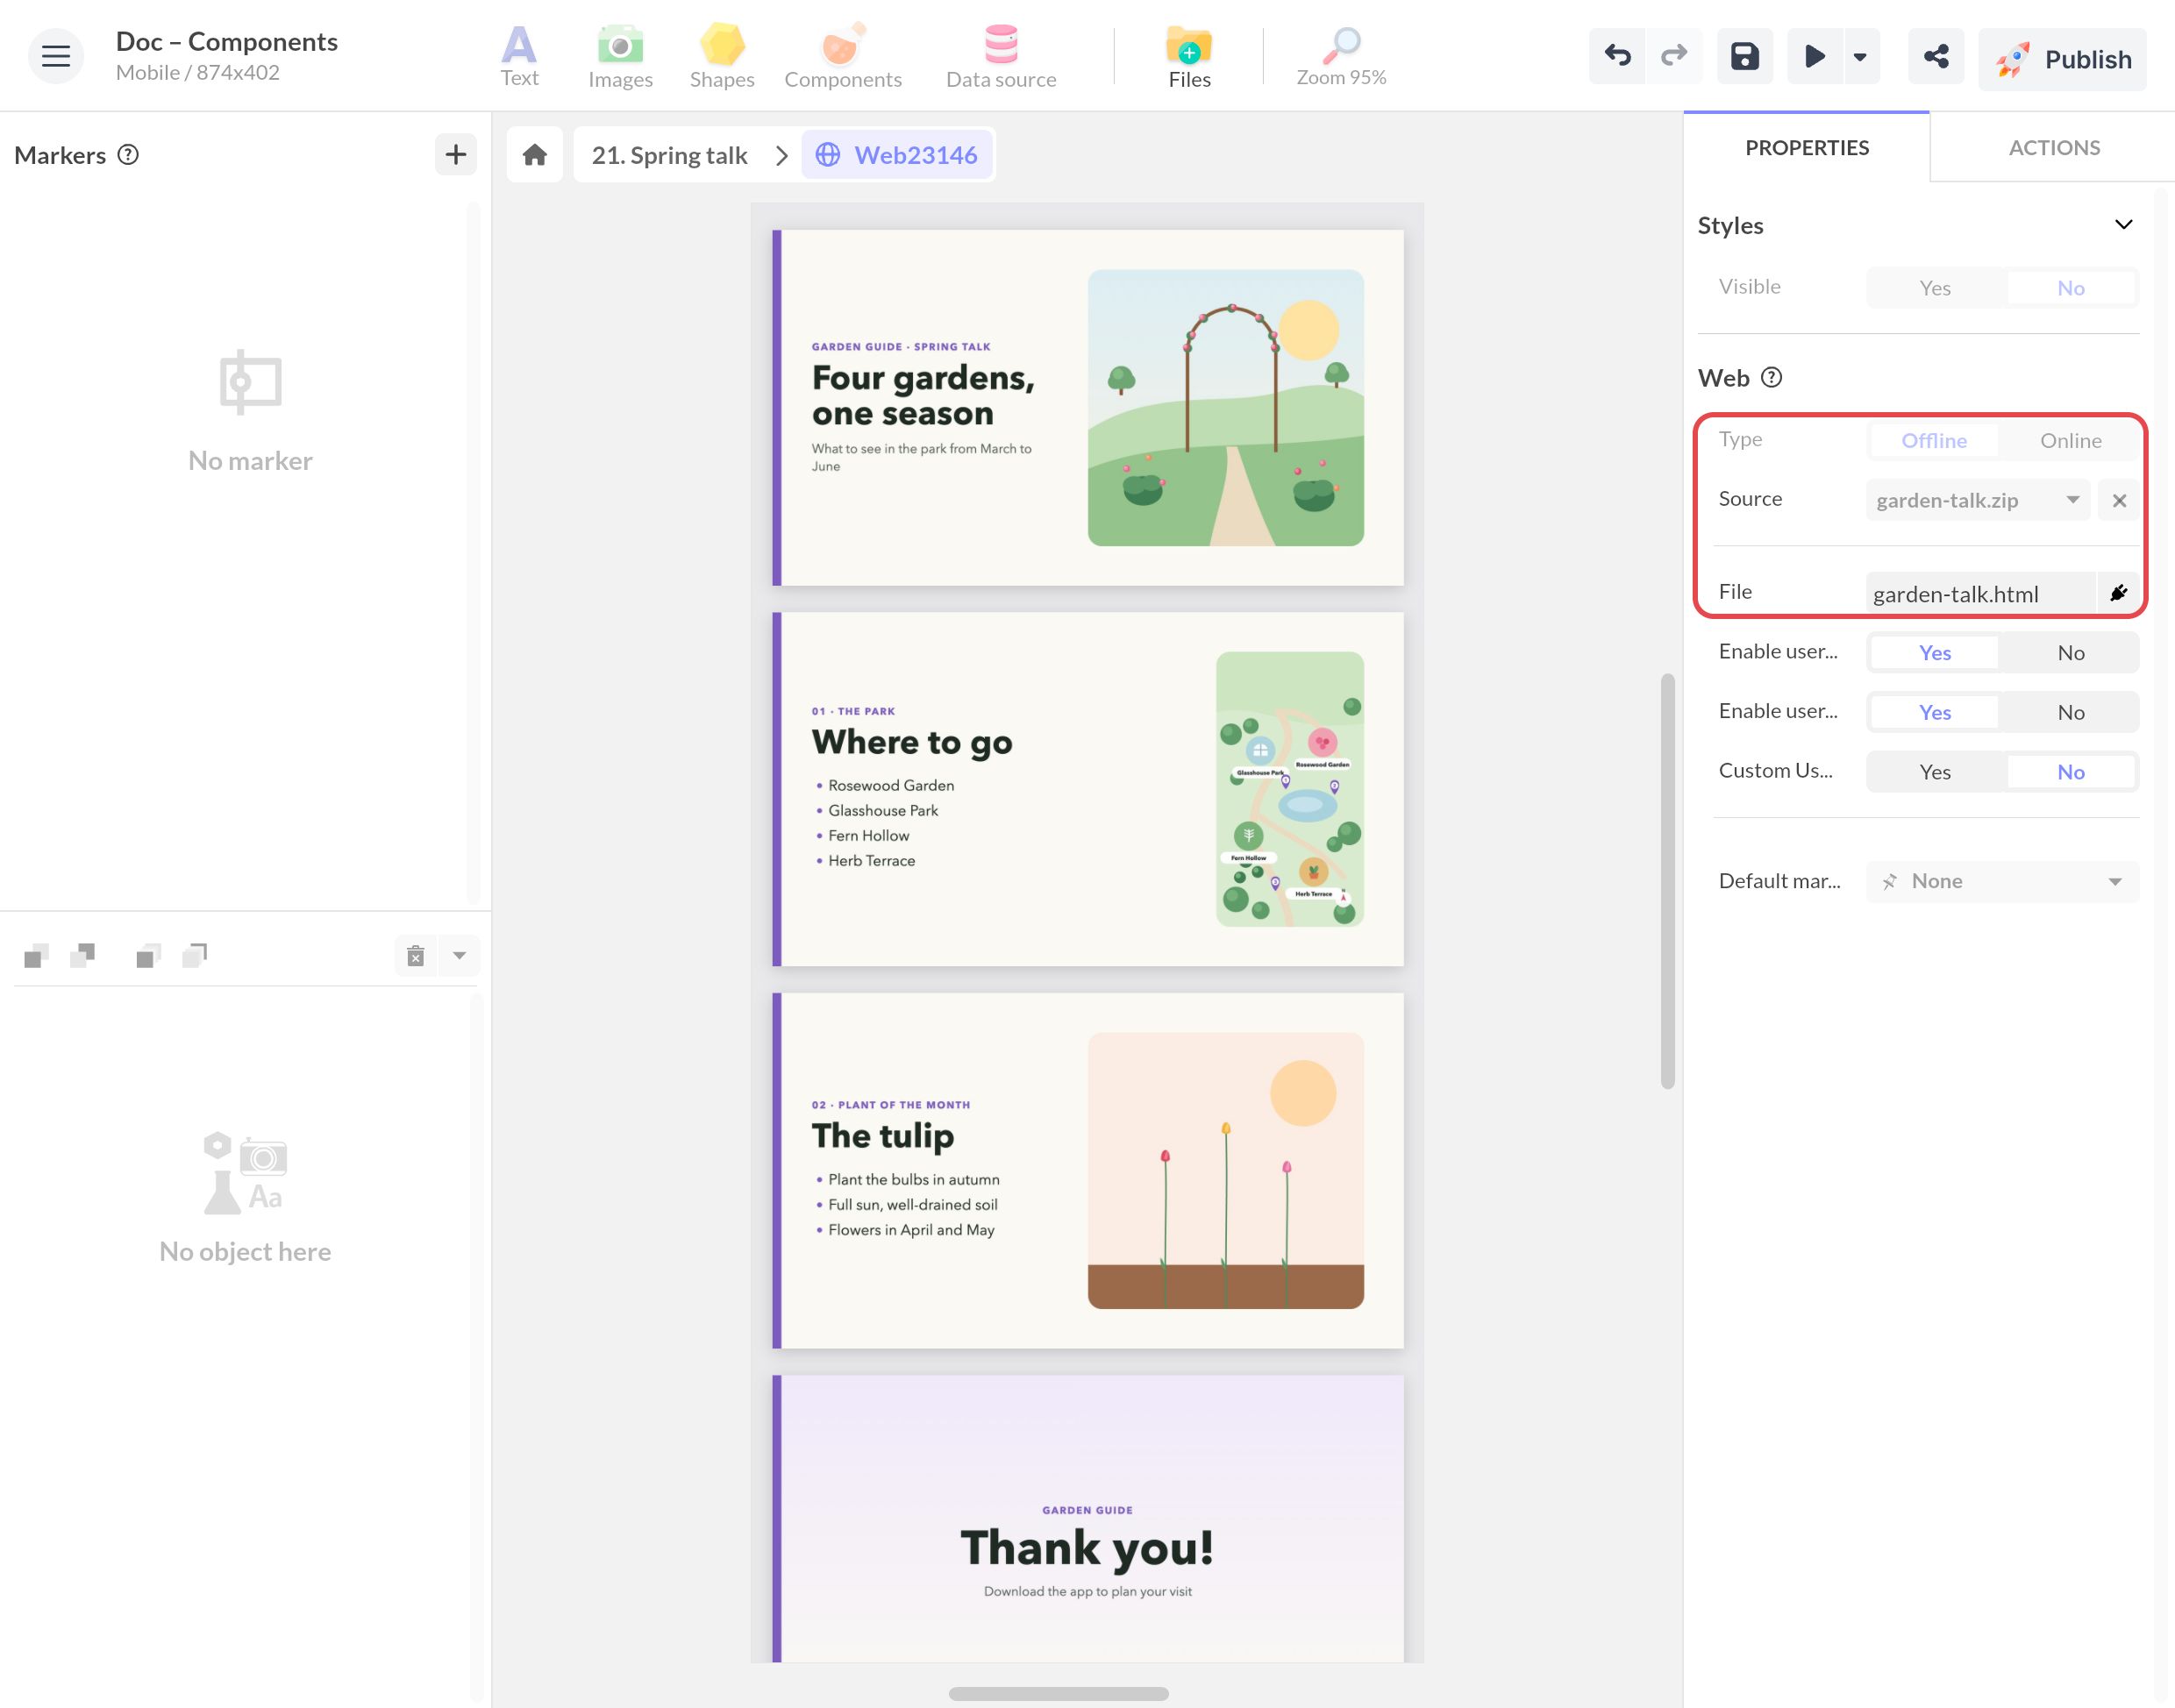This screenshot has width=2175, height=1708.
Task: Go to home in breadcrumb
Action: (535, 155)
